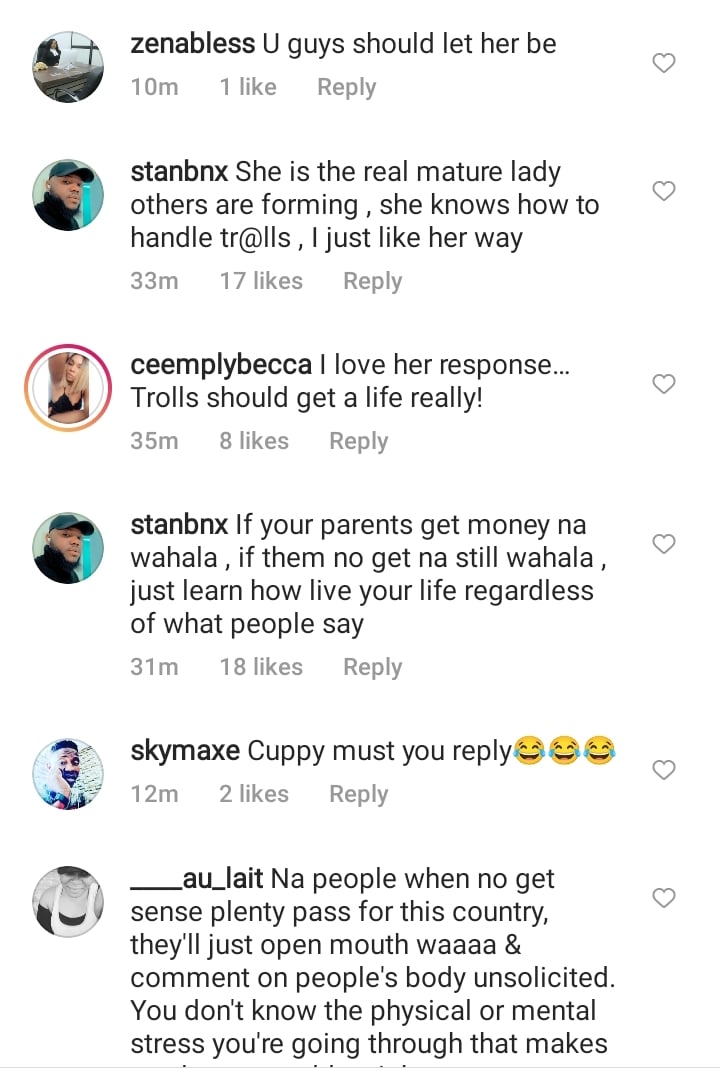720x1072 pixels.
Task: Like stanbnx's comment about parents' money
Action: pyautogui.click(x=664, y=544)
